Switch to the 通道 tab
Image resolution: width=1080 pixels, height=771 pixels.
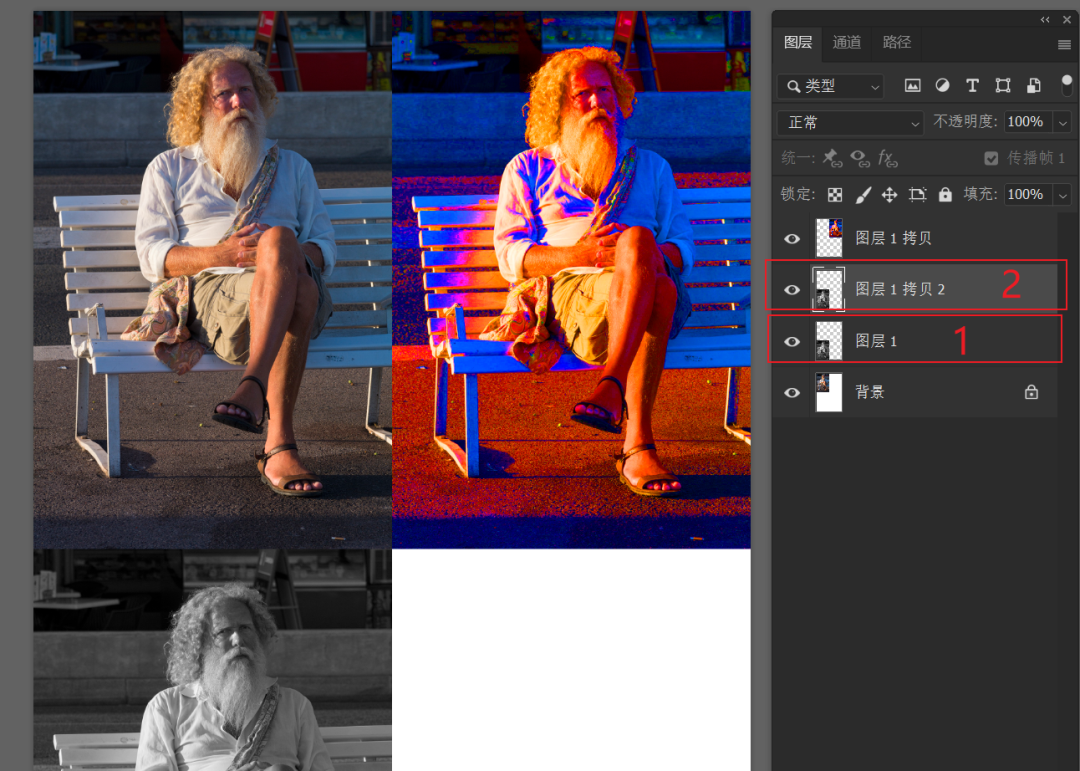pyautogui.click(x=847, y=43)
